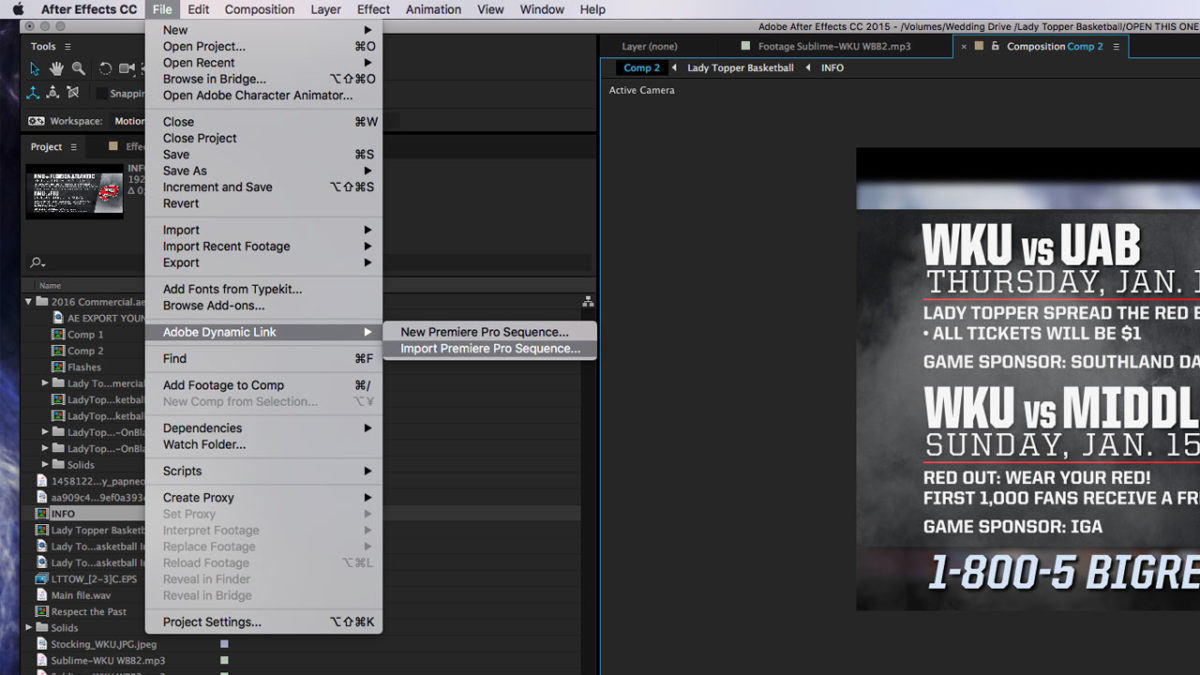
Task: Open the Composition menu in menu bar
Action: click(x=260, y=9)
